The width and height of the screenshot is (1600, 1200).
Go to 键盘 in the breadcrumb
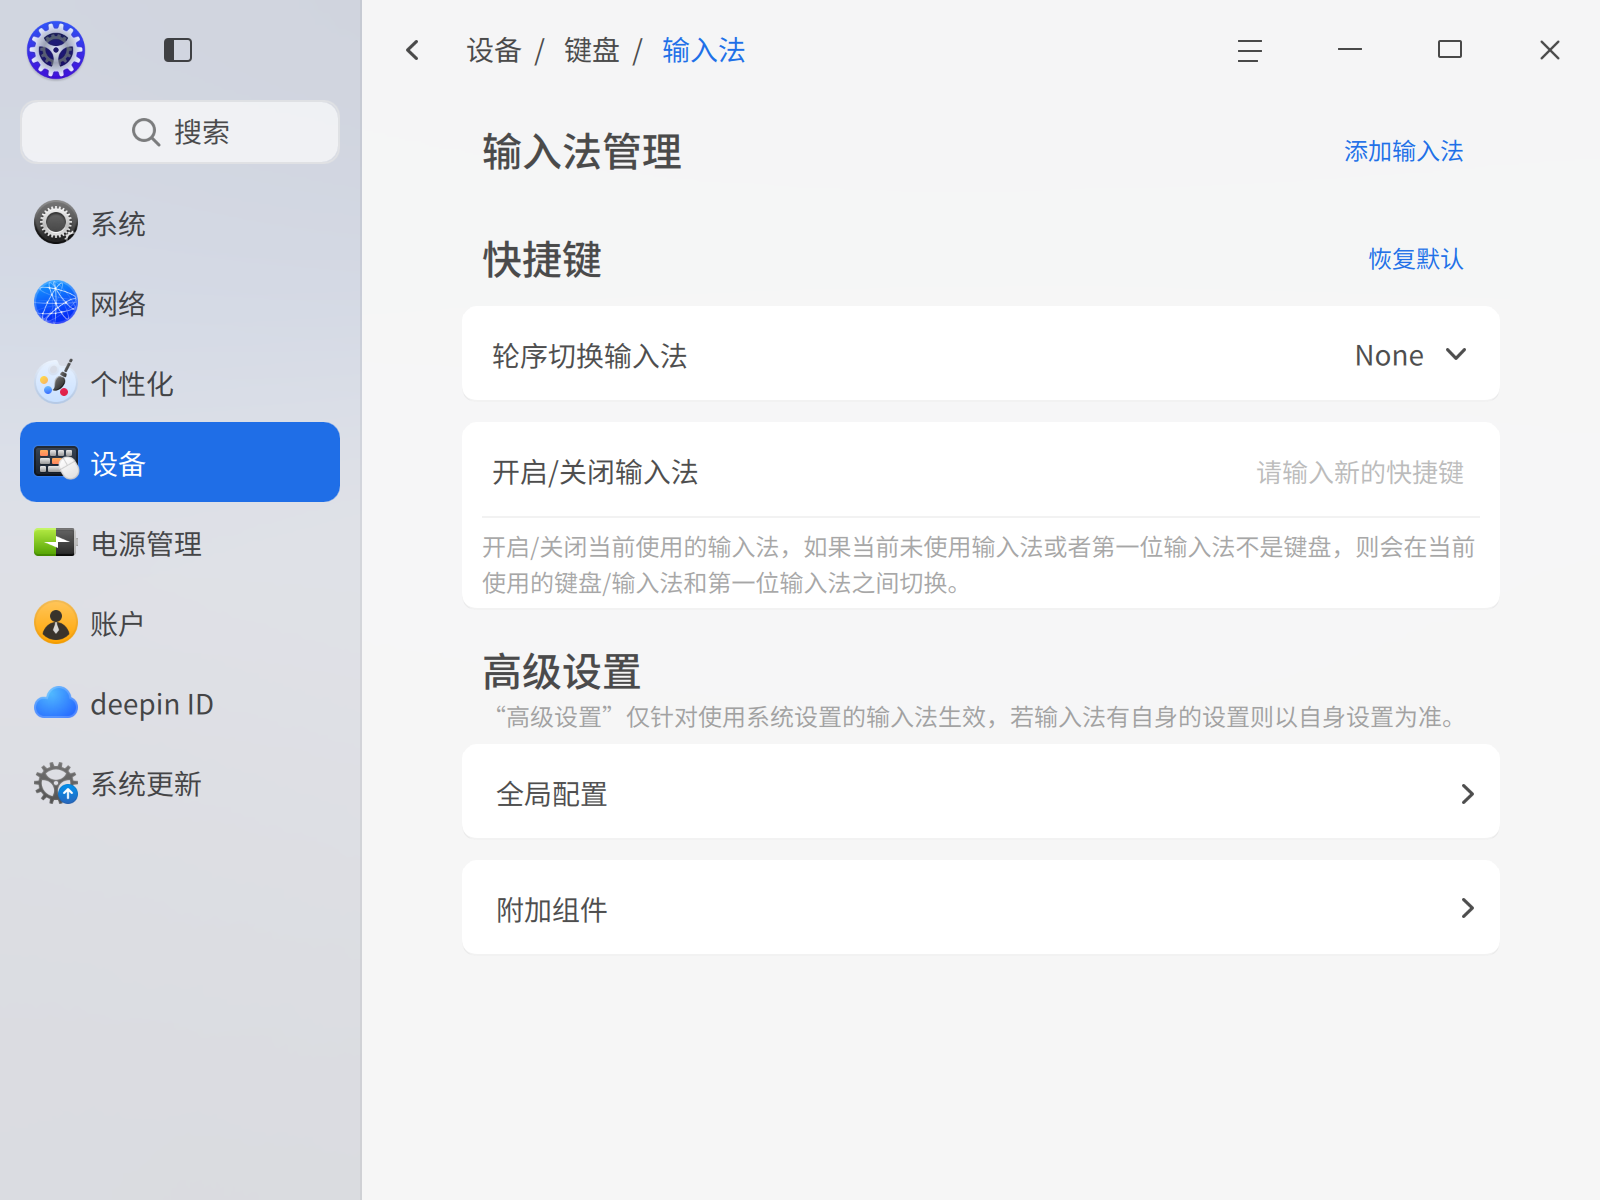592,50
